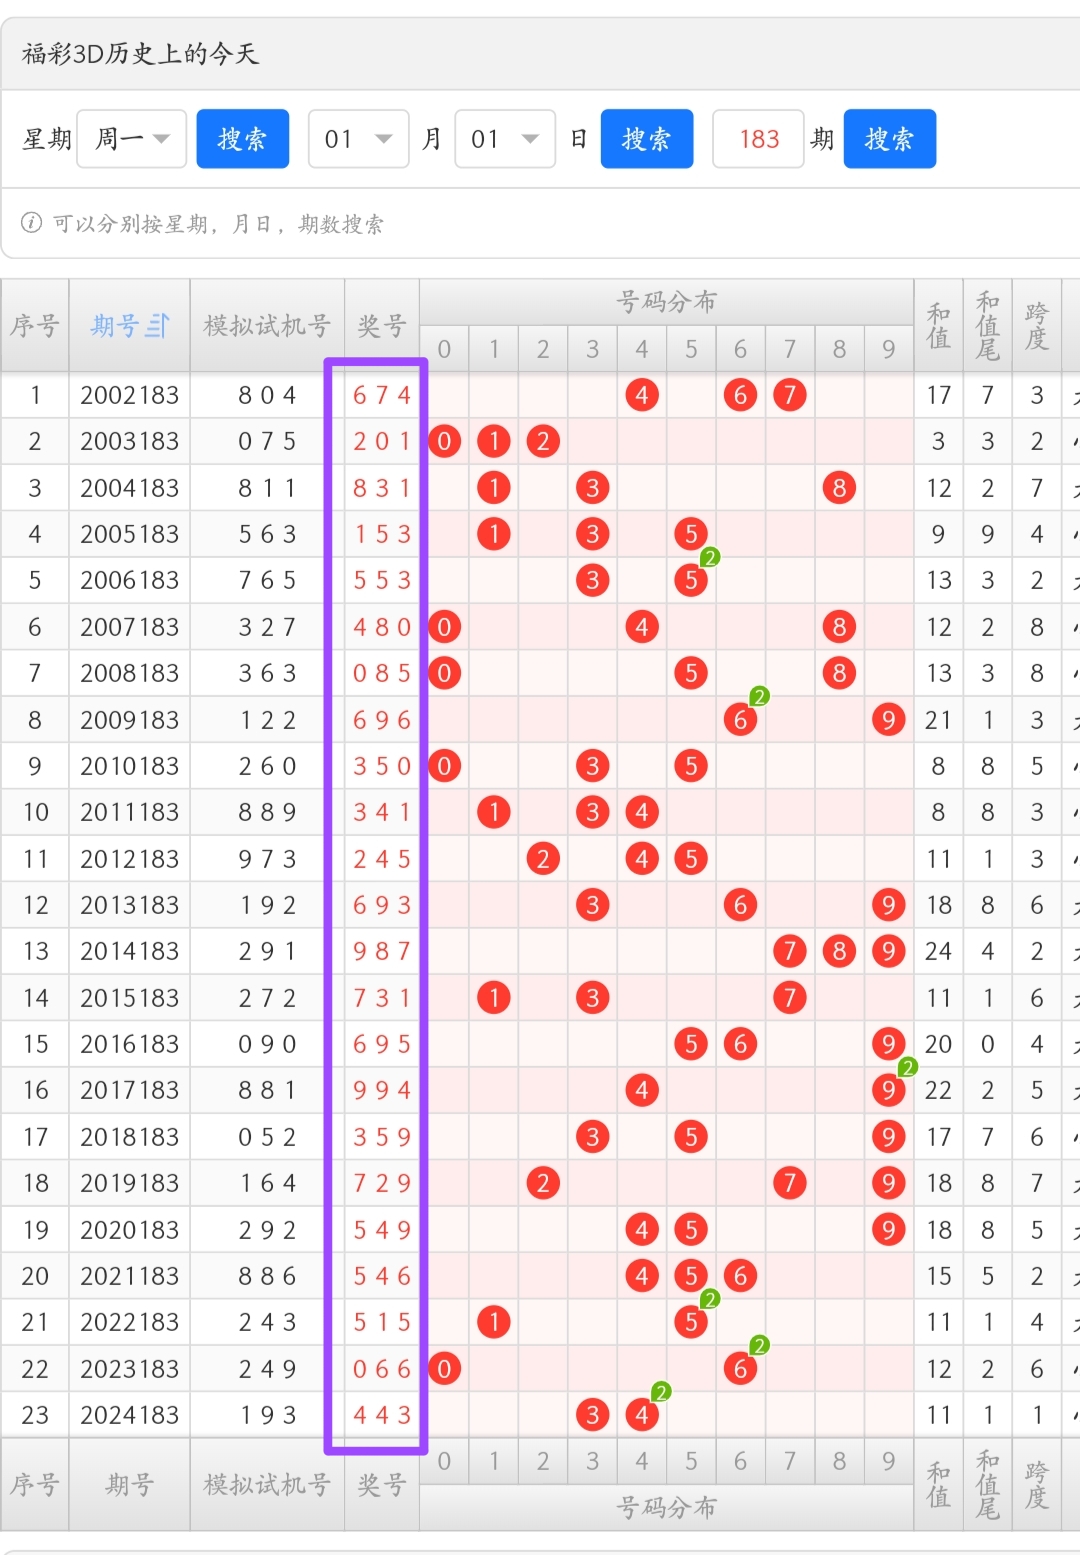Click red ball 7 in row 2002183
The height and width of the screenshot is (1555, 1080).
[789, 395]
